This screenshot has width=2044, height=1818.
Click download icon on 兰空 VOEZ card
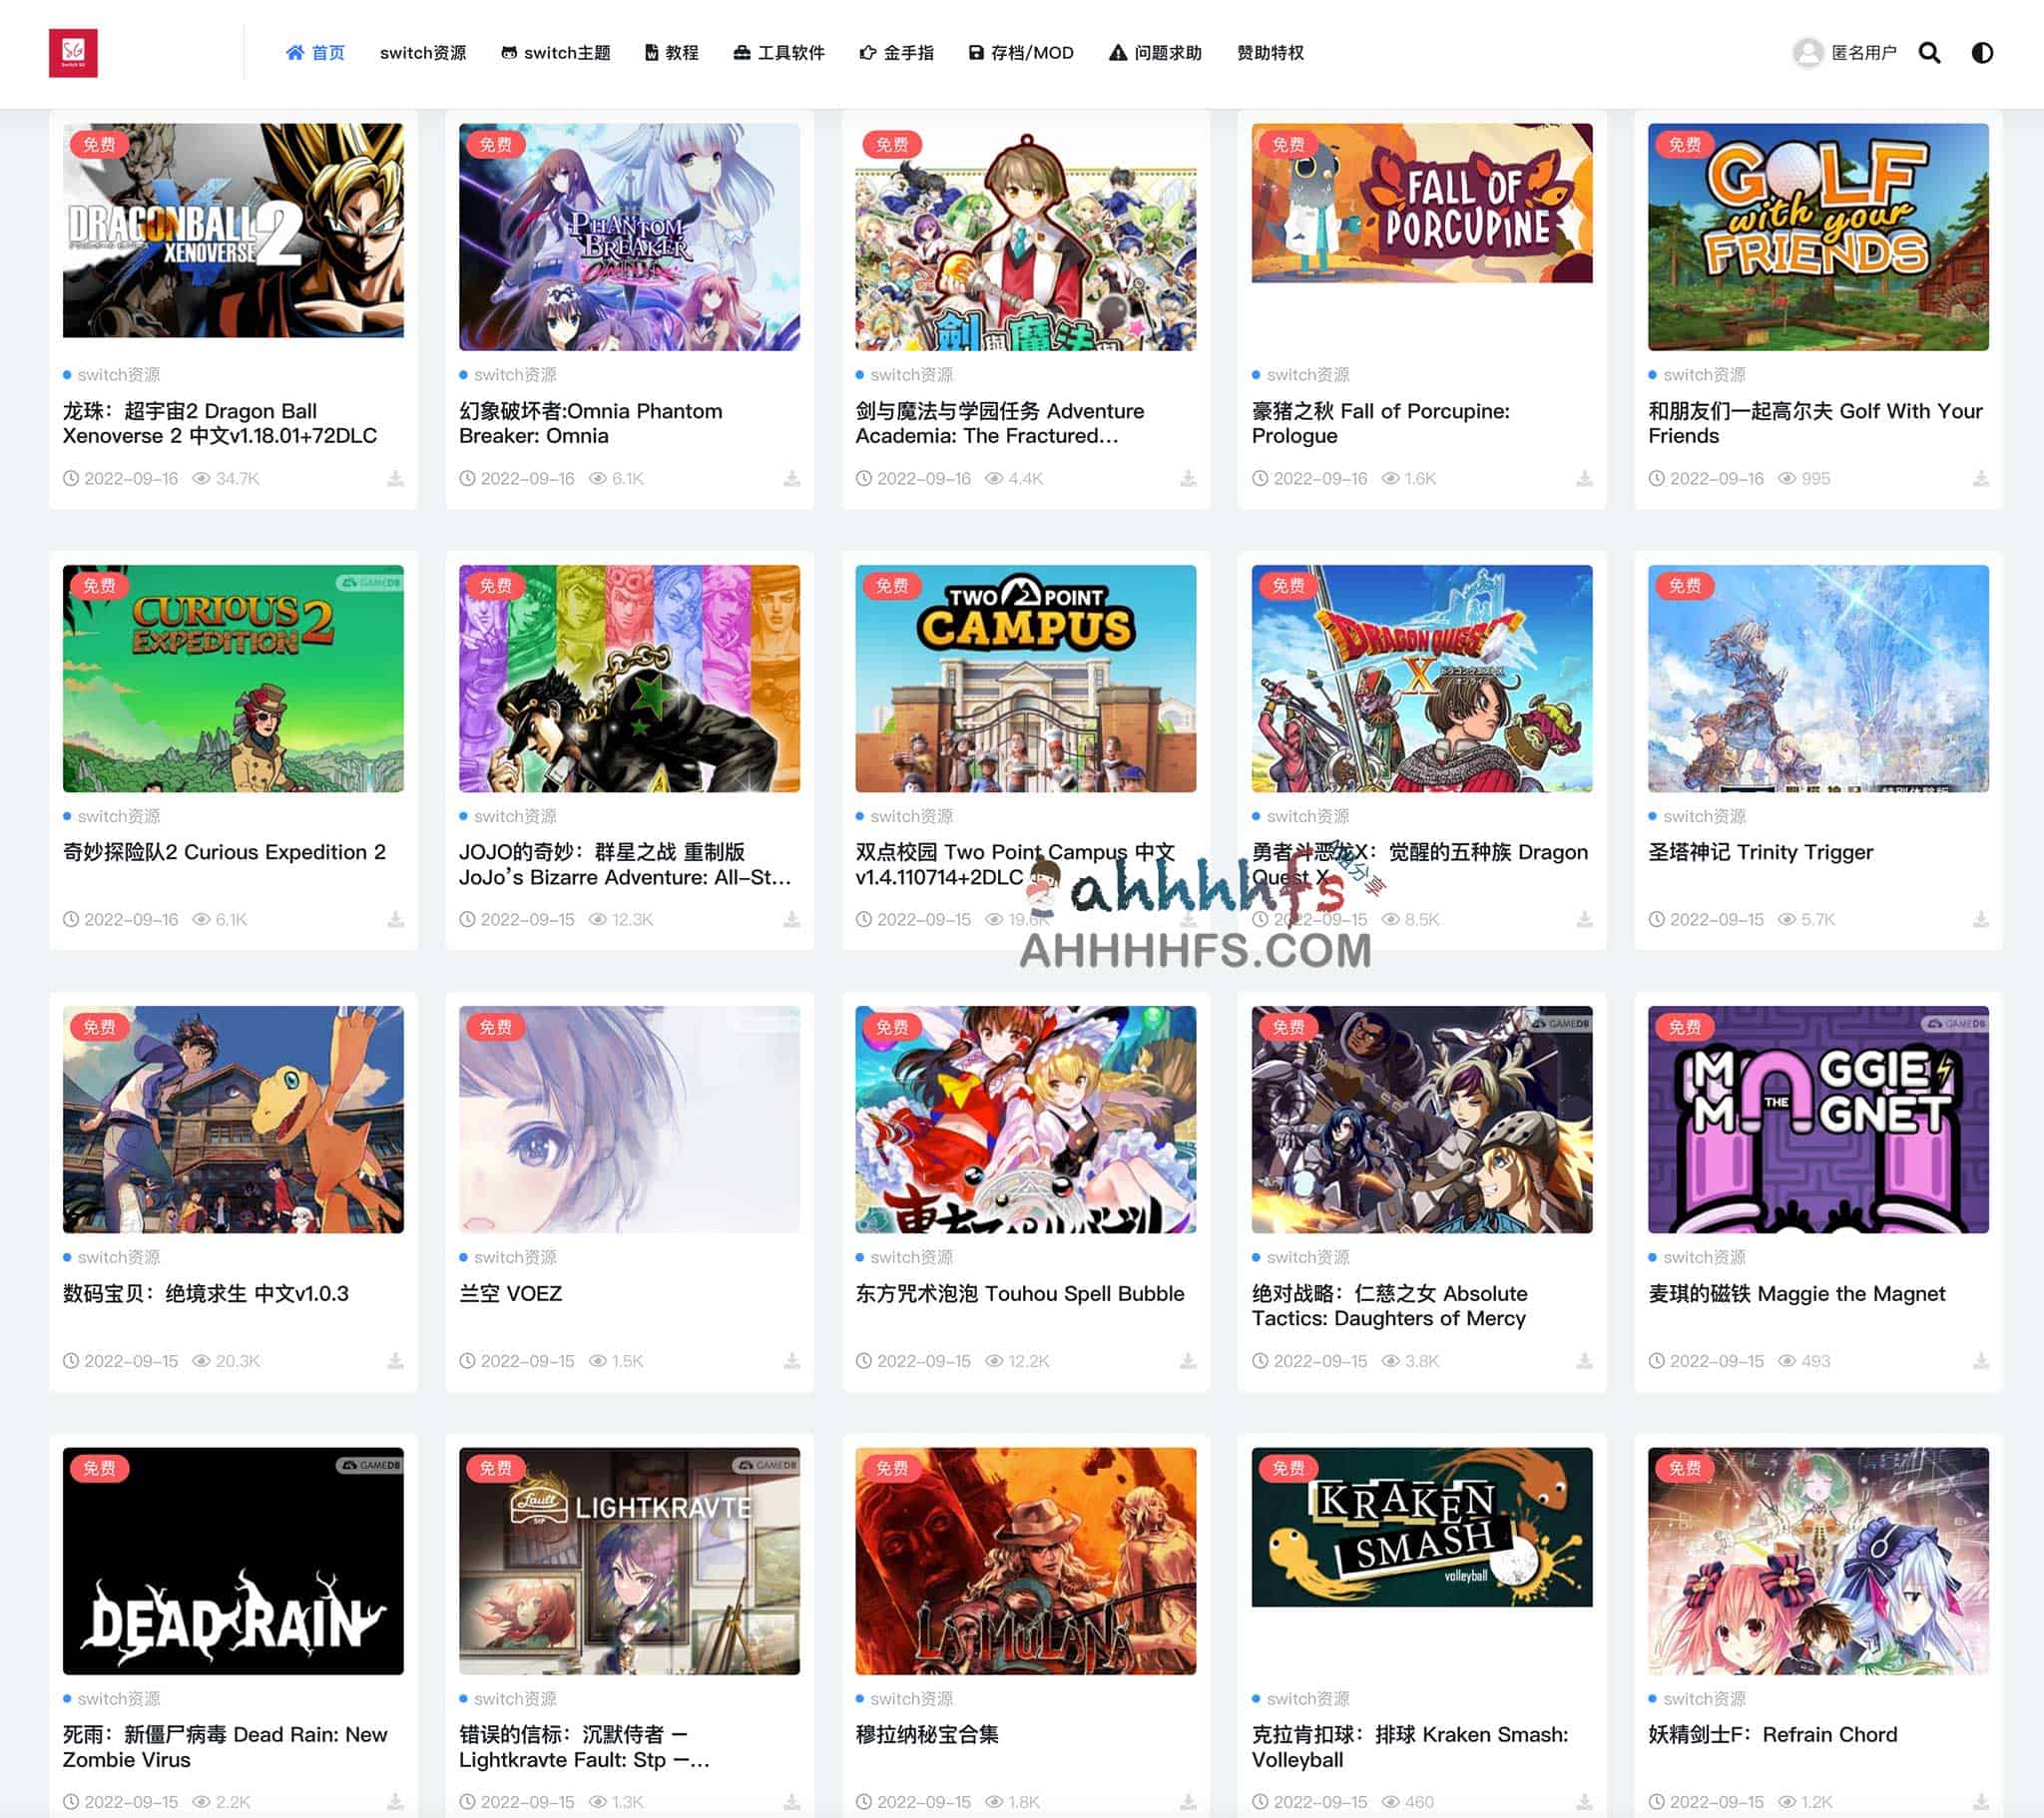pyautogui.click(x=791, y=1361)
